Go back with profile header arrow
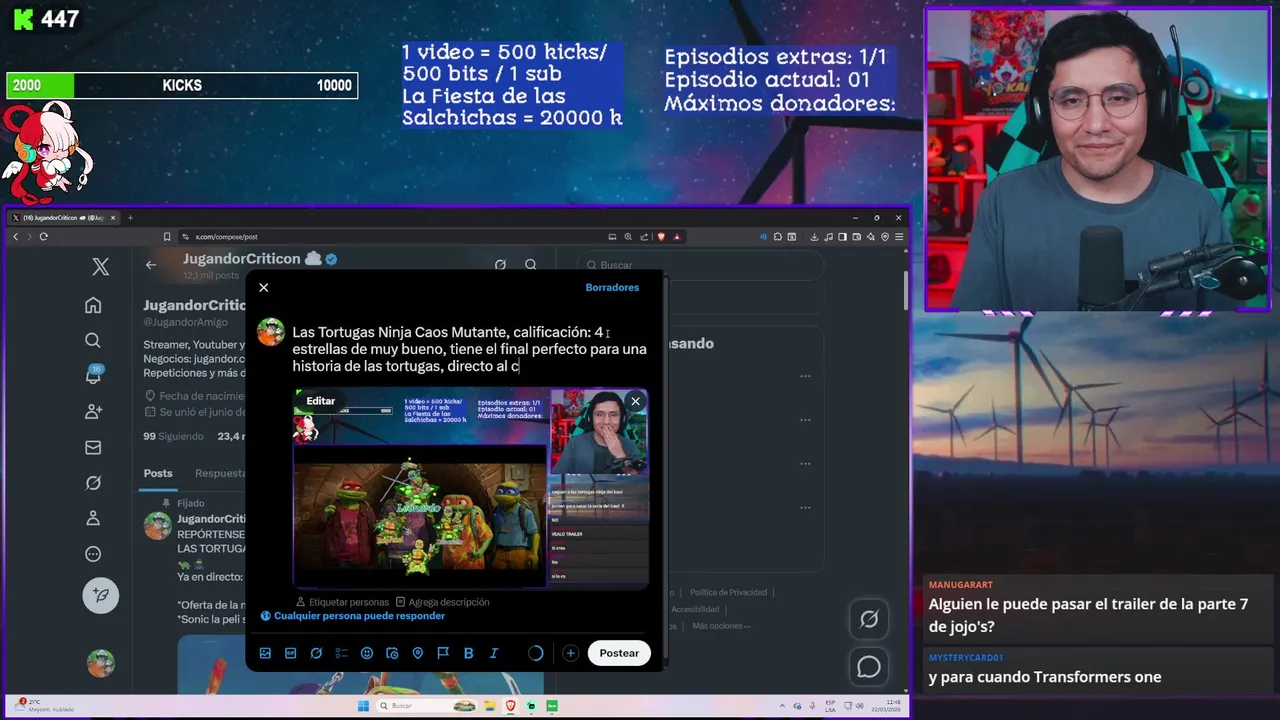 tap(151, 265)
